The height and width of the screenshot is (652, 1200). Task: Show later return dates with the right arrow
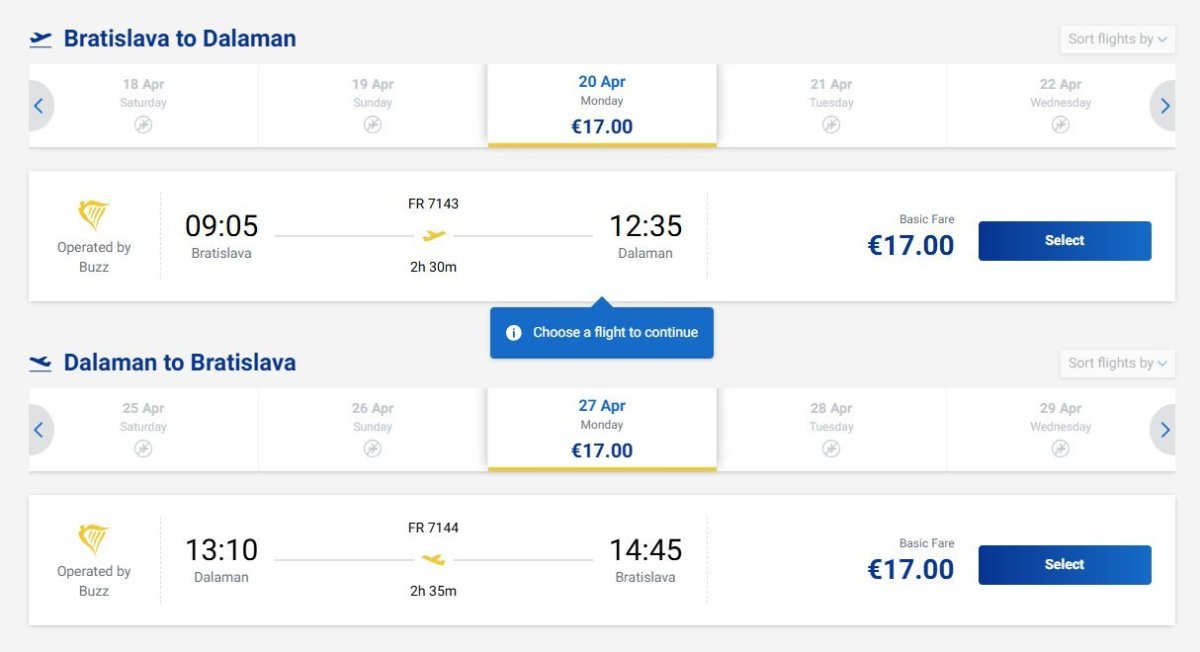click(x=1165, y=430)
